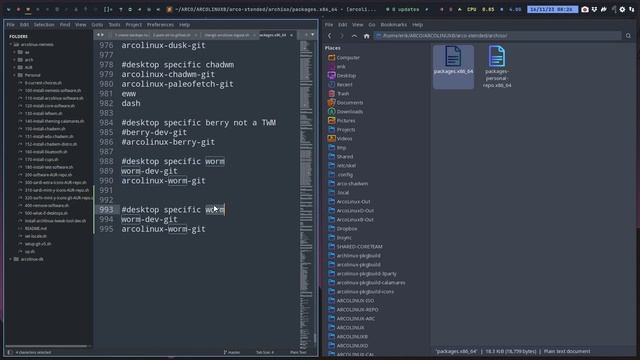Open Recent in Places sidebar

[x=344, y=84]
